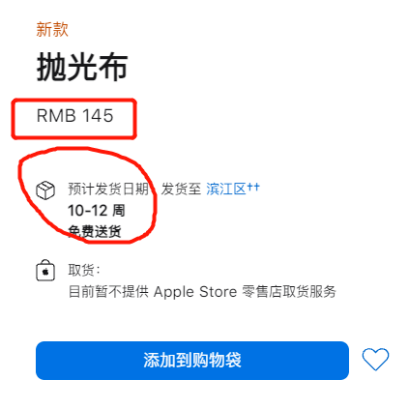Click the orange 新款 label

52,29
